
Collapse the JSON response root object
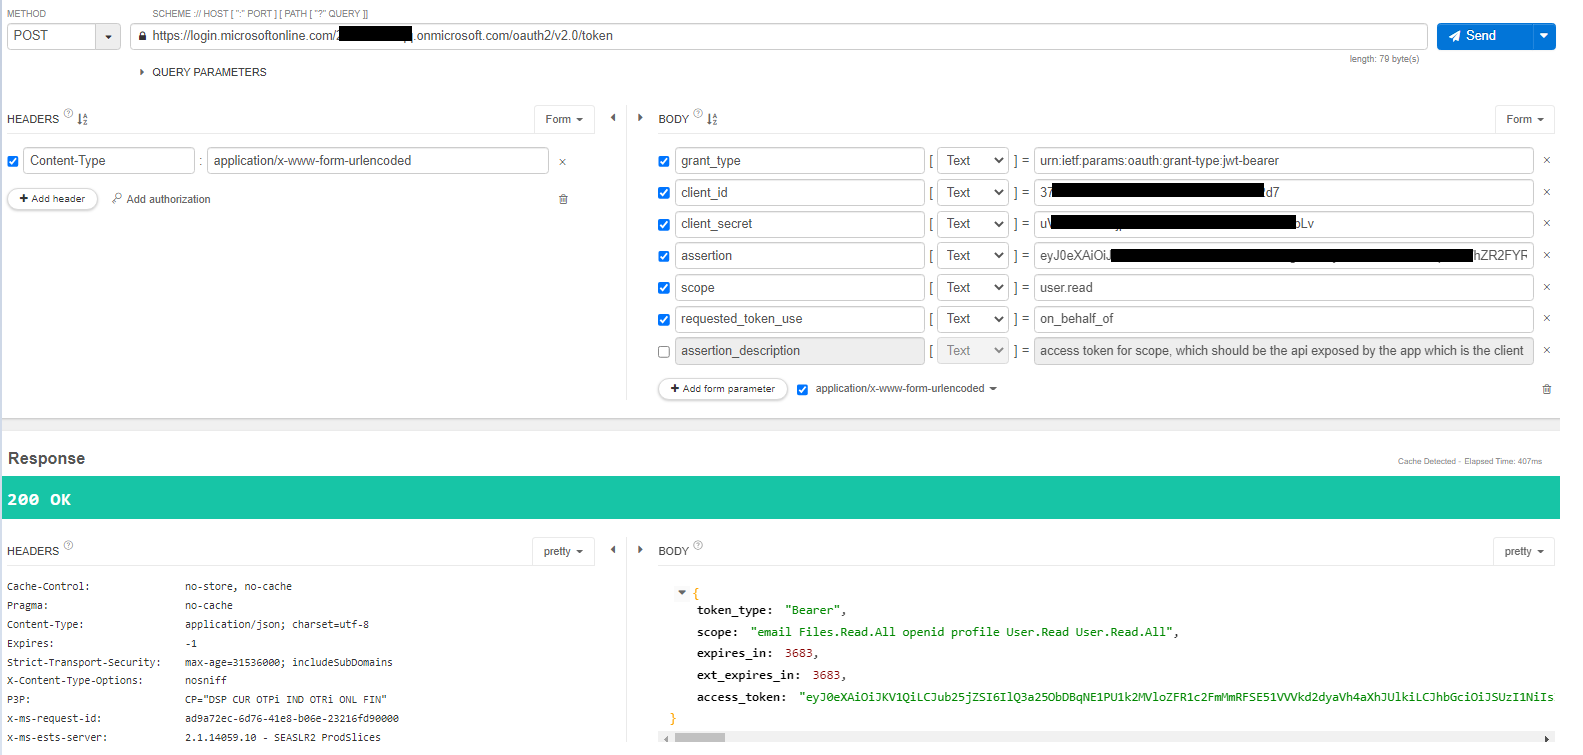point(682,593)
